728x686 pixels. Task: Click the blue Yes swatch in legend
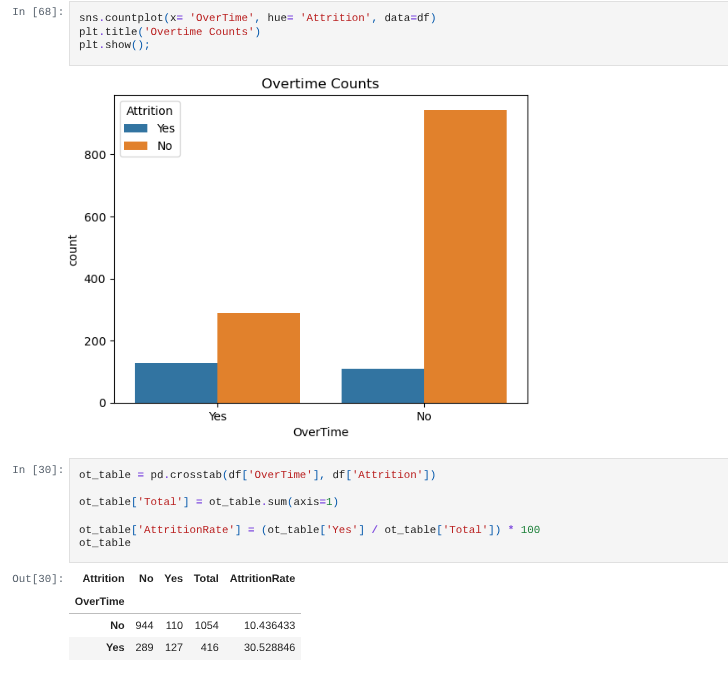135,128
